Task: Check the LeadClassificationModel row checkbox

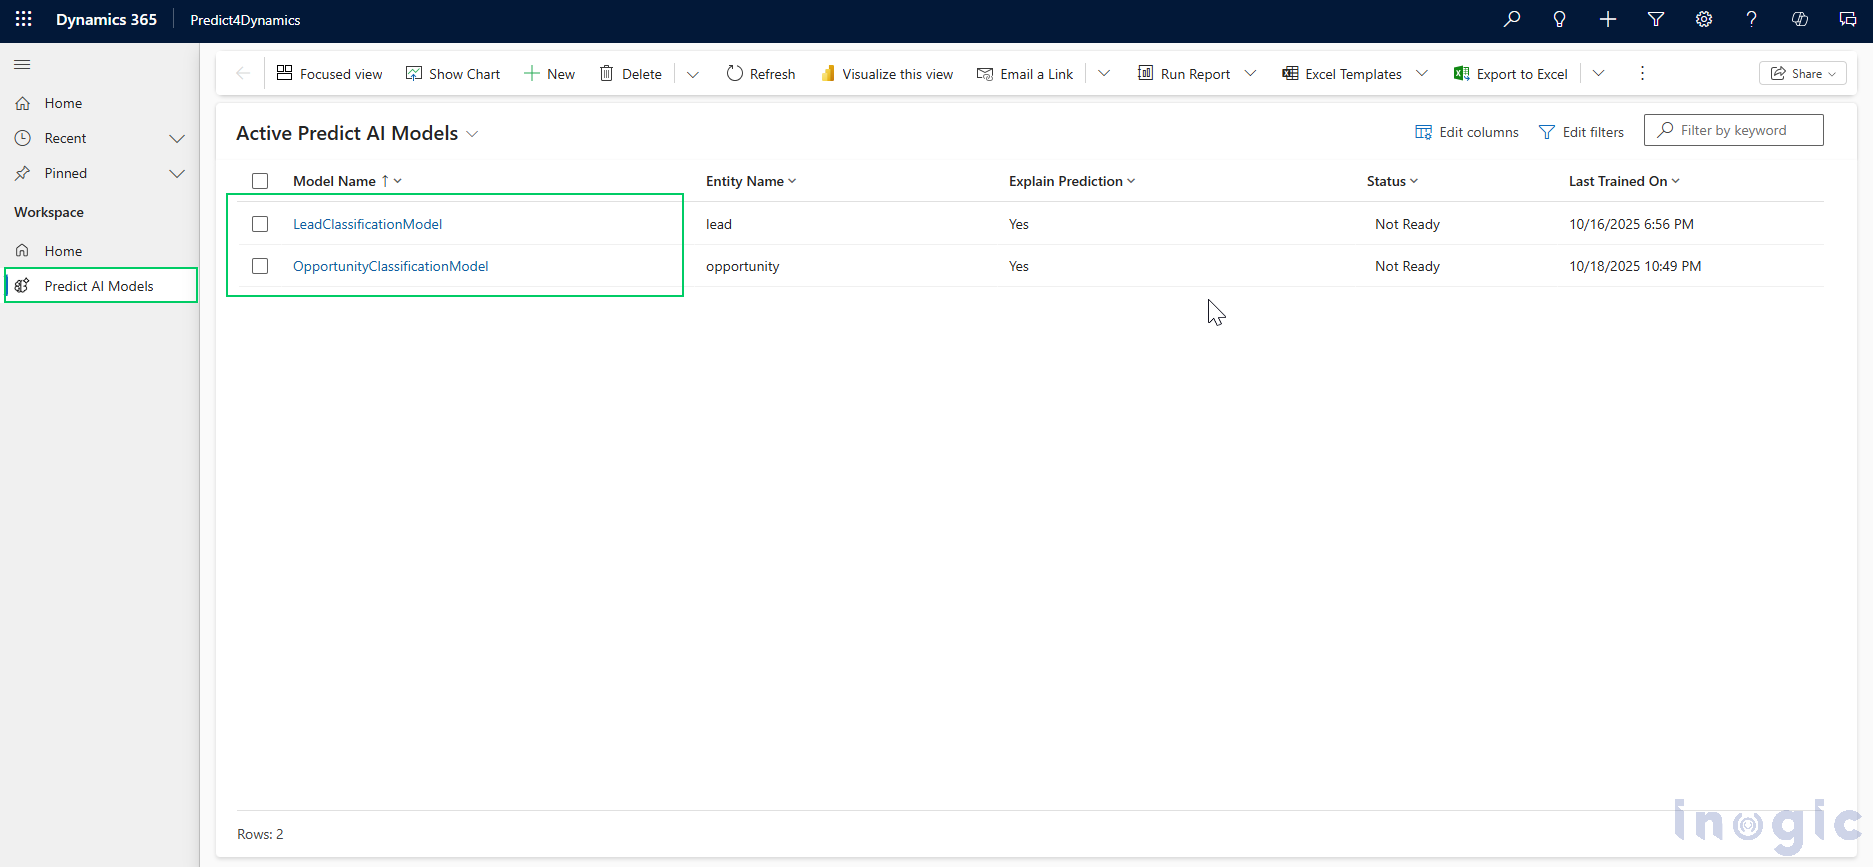Action: coord(260,224)
